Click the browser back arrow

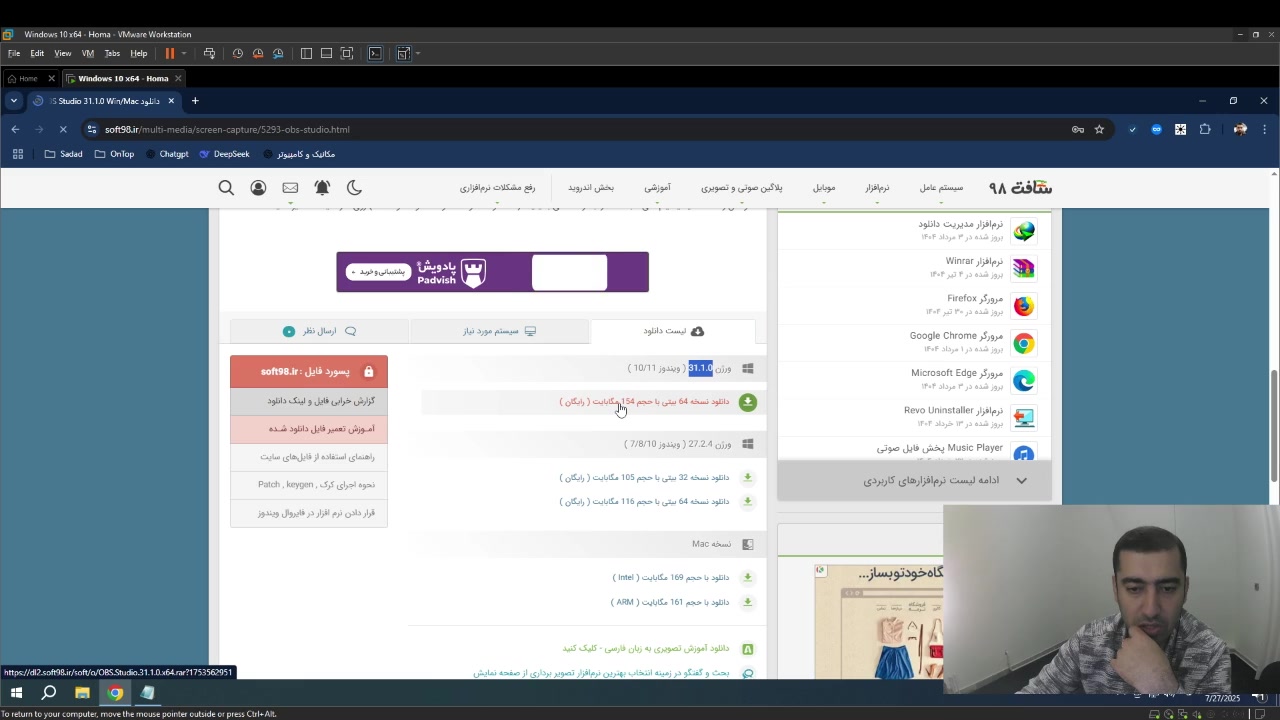point(15,129)
